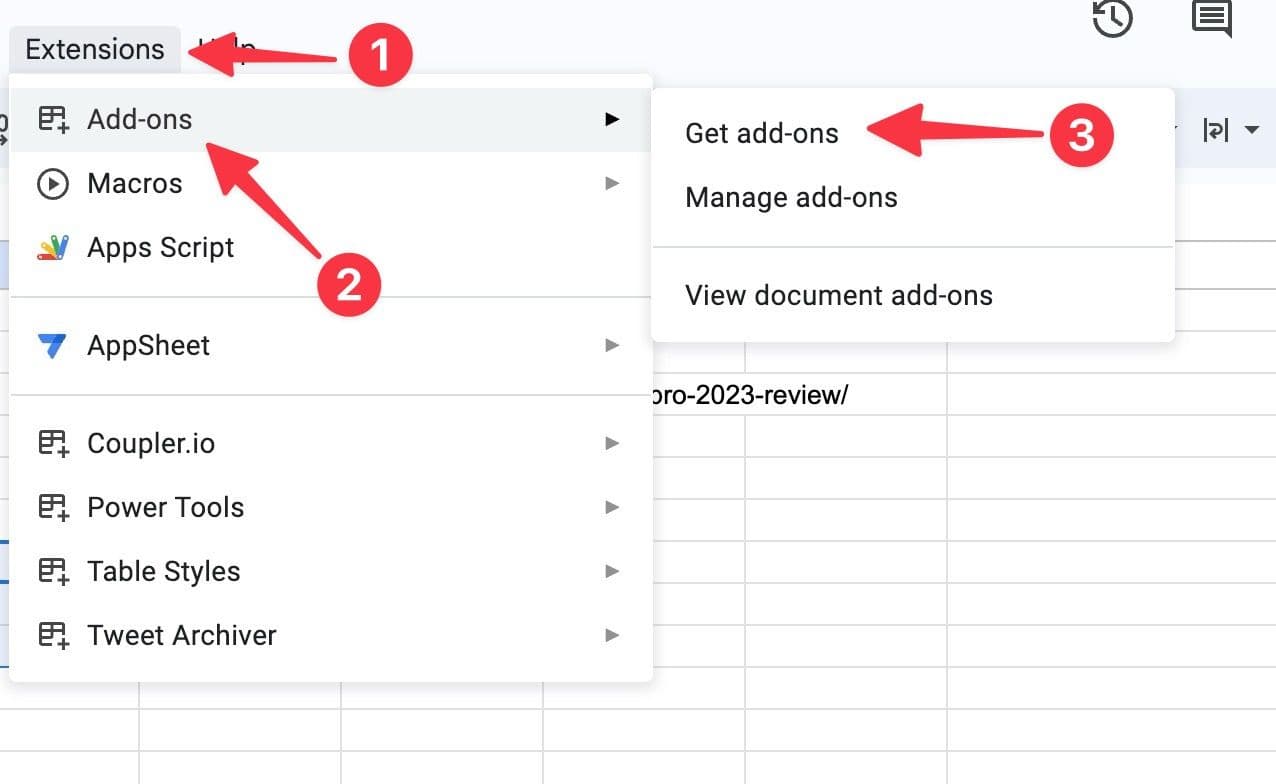Click the Macros play circle icon
This screenshot has width=1276, height=784.
(x=52, y=184)
